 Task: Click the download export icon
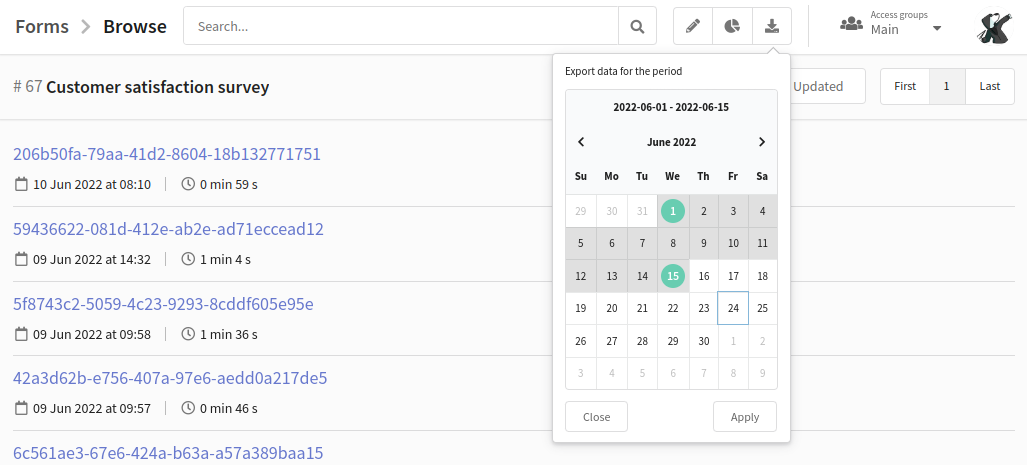point(772,26)
